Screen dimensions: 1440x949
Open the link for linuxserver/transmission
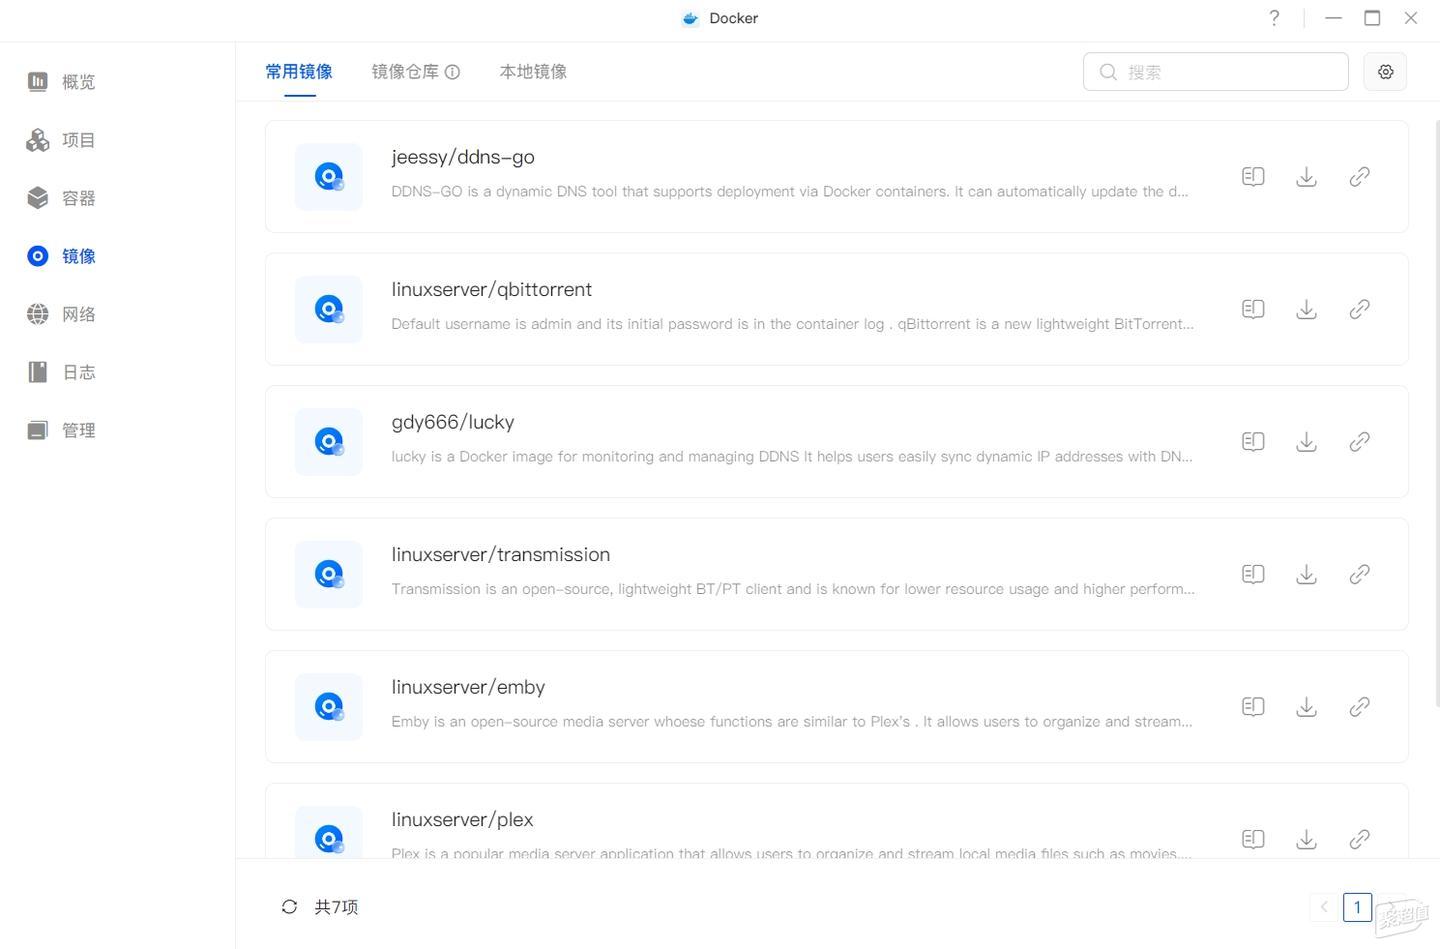(x=1359, y=574)
